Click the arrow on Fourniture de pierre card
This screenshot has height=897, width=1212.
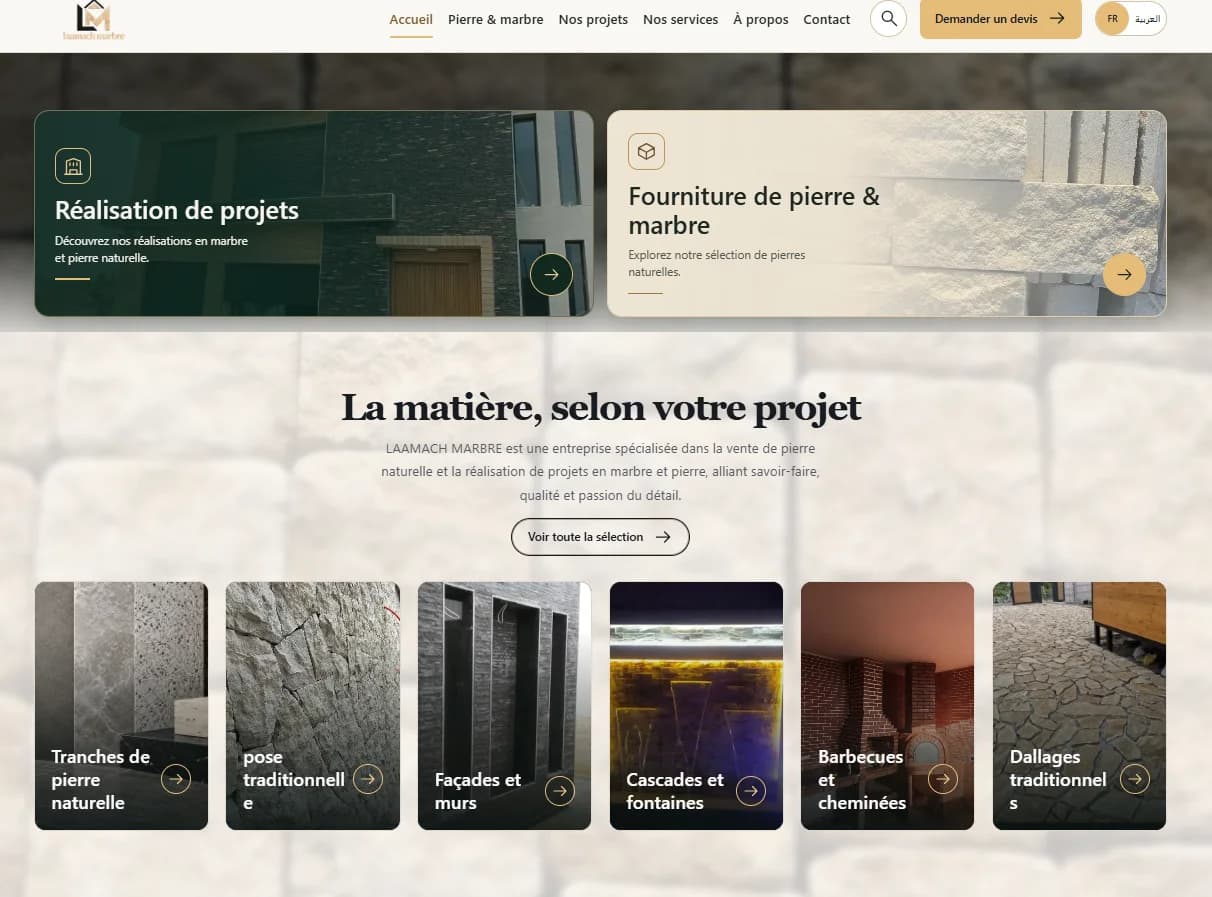1124,274
